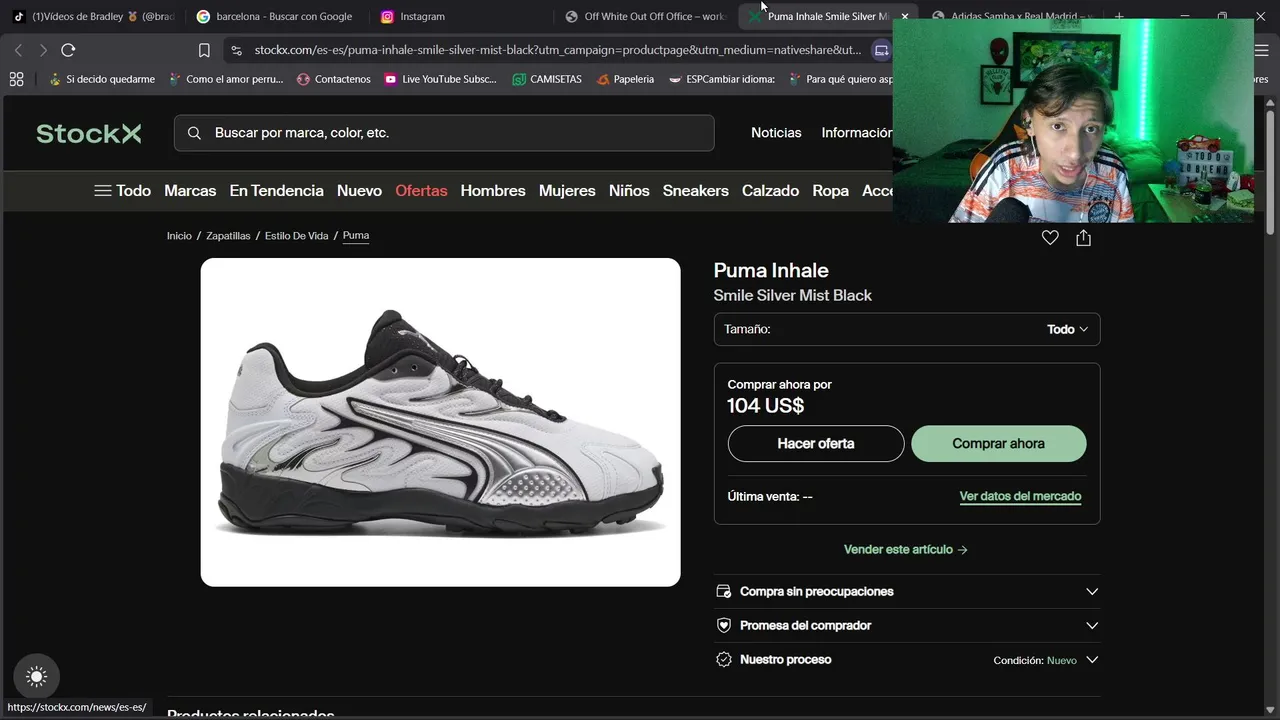
Task: Expand Nuestro proceso section chevron
Action: tap(1092, 660)
